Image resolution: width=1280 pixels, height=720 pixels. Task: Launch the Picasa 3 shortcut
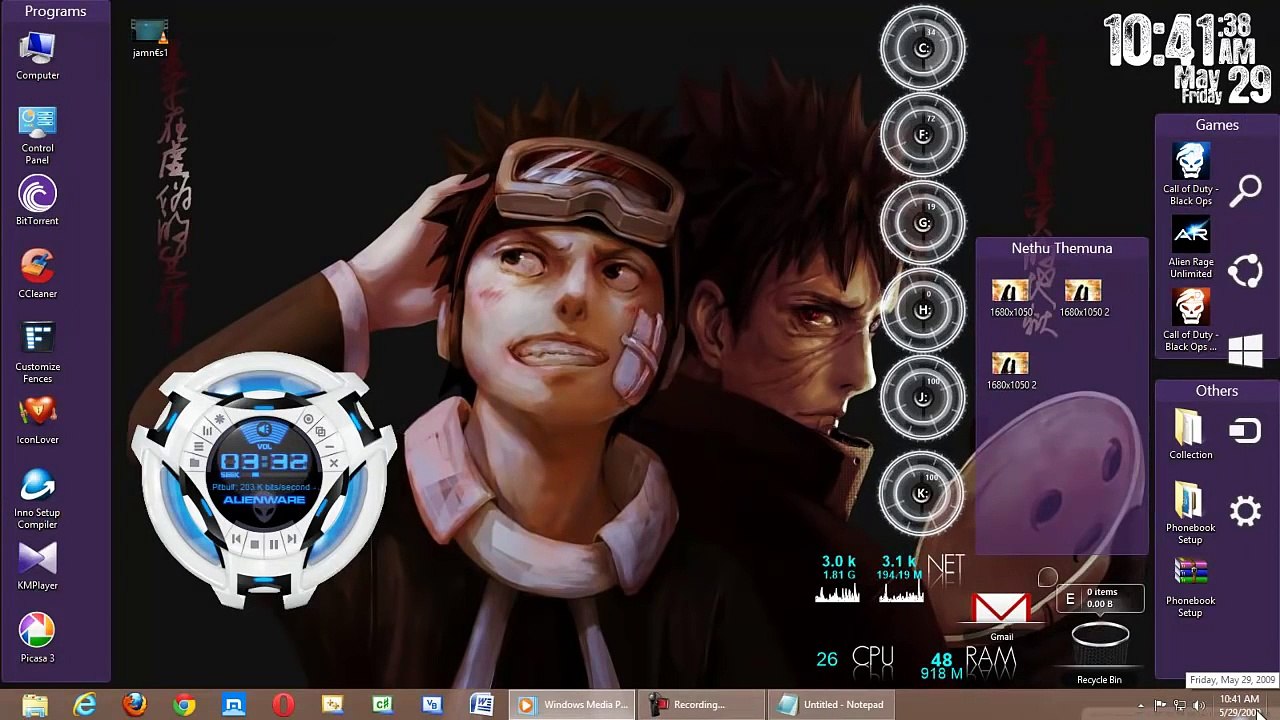[x=38, y=639]
